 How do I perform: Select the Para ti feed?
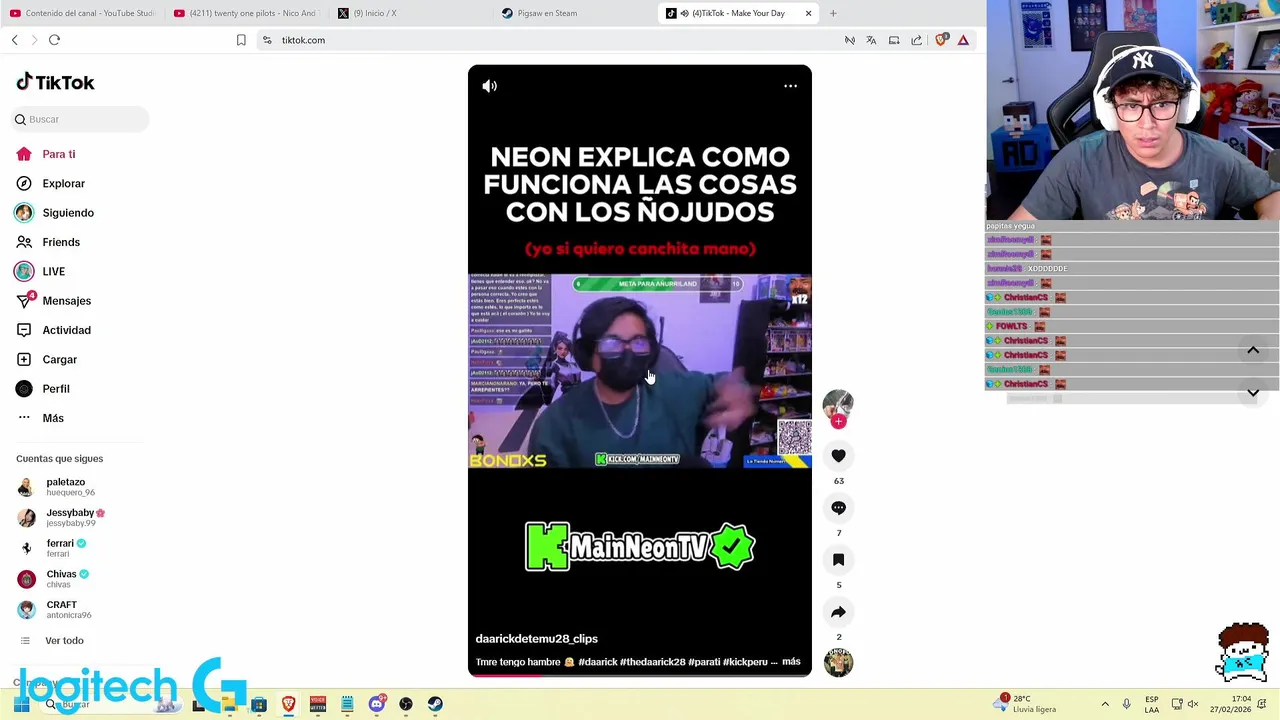coord(59,154)
